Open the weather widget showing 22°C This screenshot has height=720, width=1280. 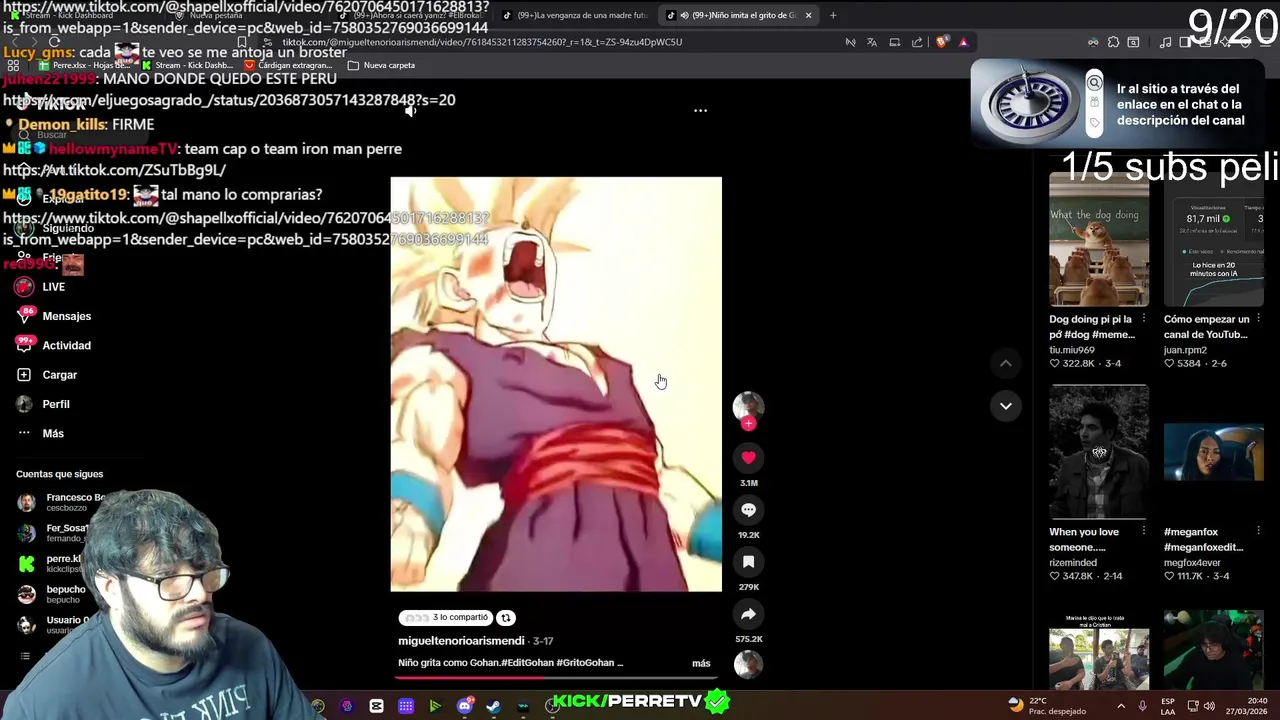(x=1045, y=705)
